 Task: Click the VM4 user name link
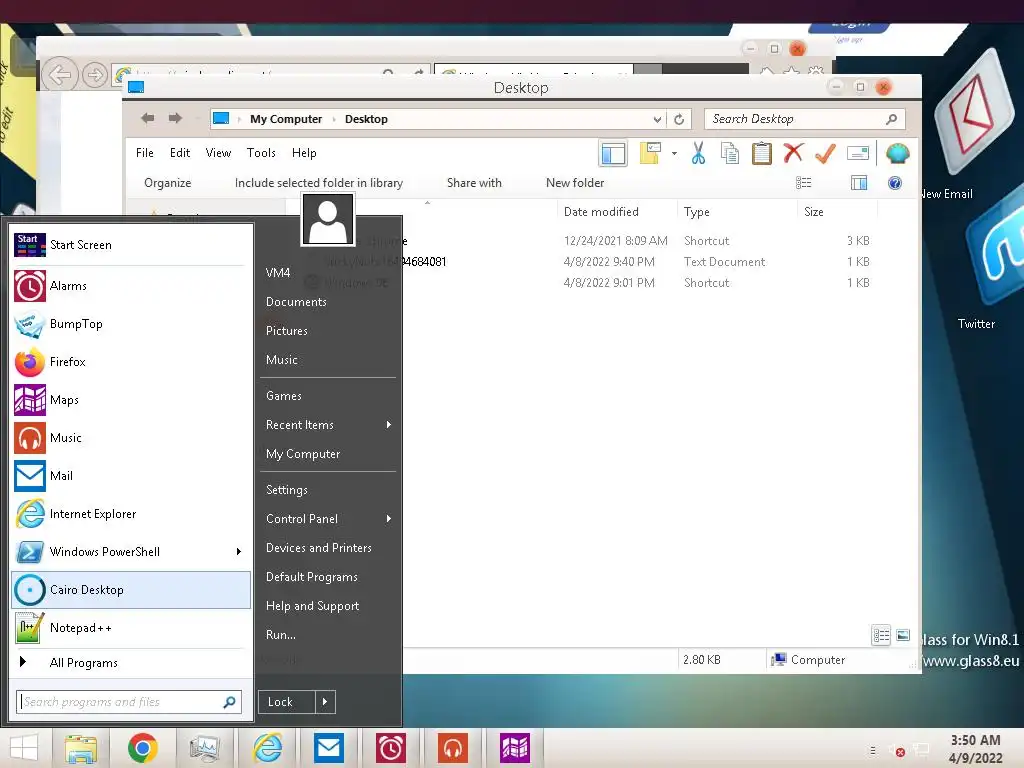tap(278, 273)
